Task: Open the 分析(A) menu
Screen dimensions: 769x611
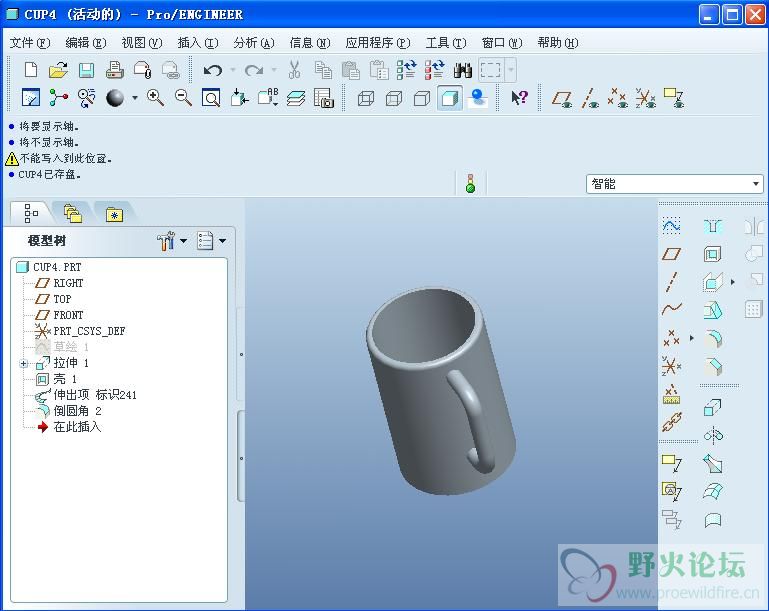Action: tap(254, 43)
